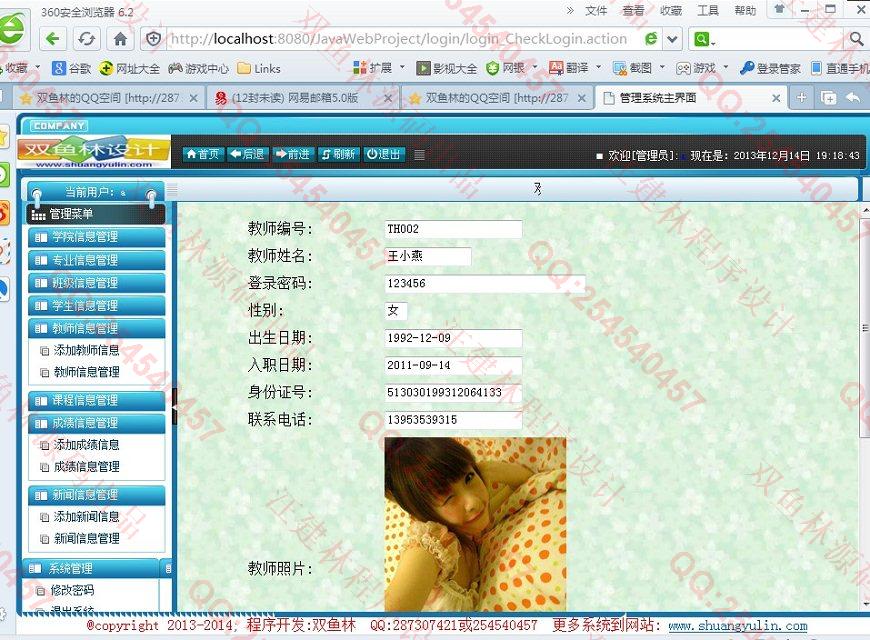This screenshot has height=640, width=870.
Task: Expand the 学生信息管理 menu section
Action: pyautogui.click(x=97, y=305)
